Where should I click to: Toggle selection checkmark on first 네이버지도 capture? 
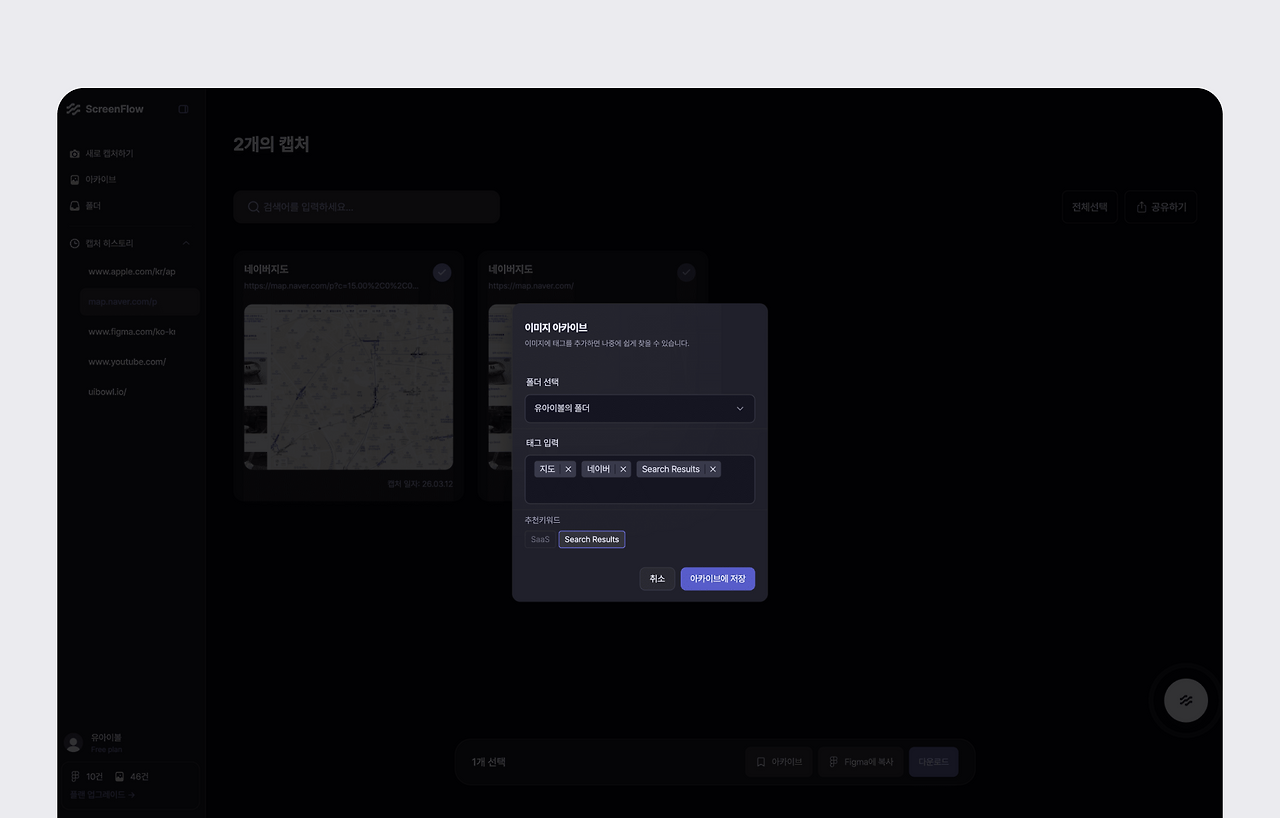(442, 271)
